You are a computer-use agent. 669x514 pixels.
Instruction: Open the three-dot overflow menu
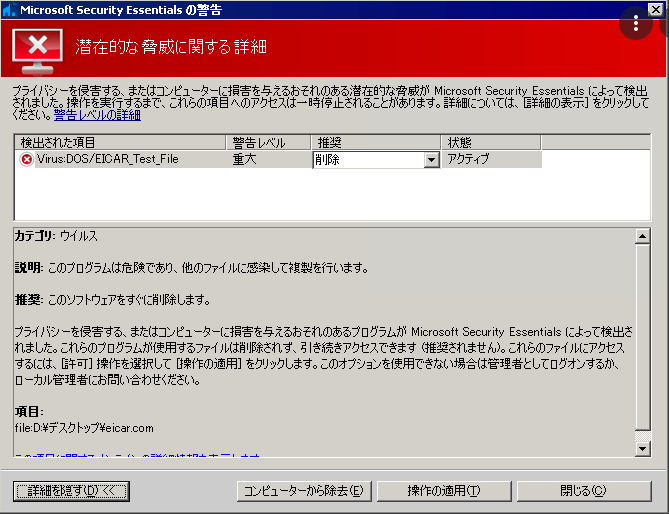click(636, 23)
